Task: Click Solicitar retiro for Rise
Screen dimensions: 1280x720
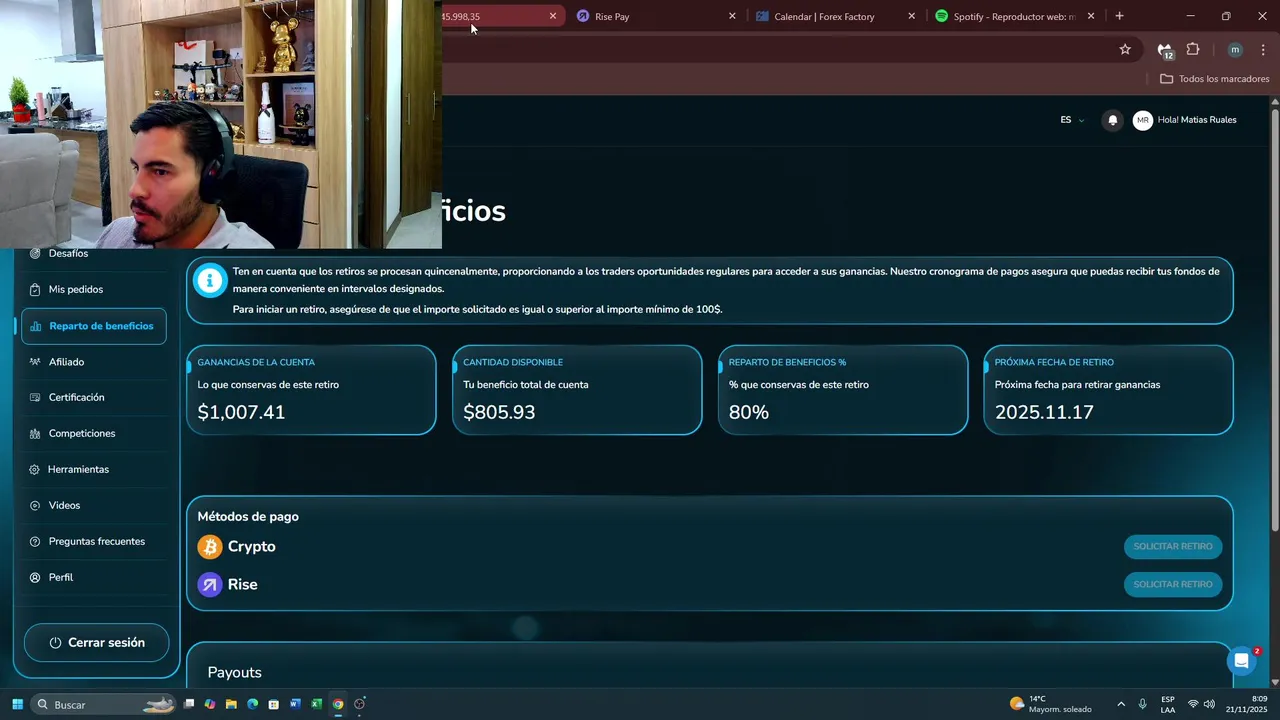Action: [1173, 584]
